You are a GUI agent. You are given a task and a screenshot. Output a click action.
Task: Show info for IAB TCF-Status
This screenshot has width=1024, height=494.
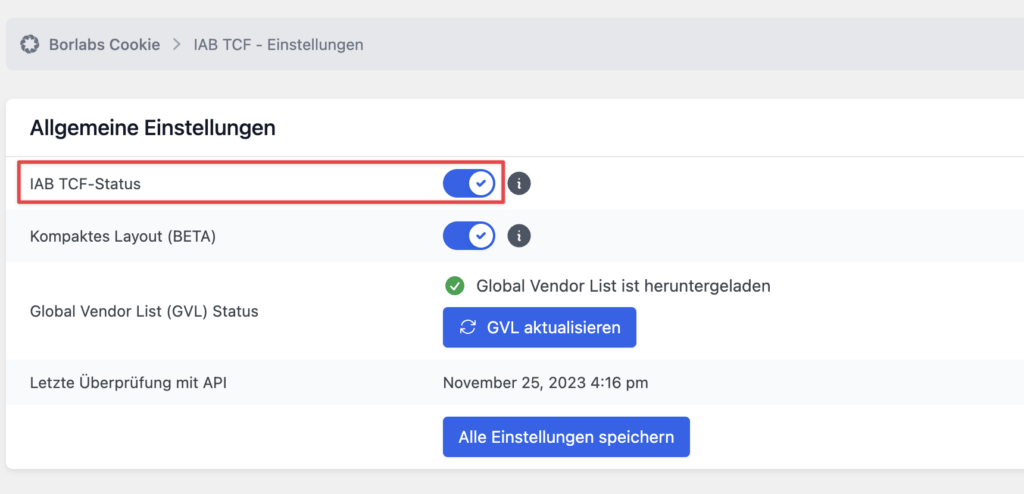519,184
